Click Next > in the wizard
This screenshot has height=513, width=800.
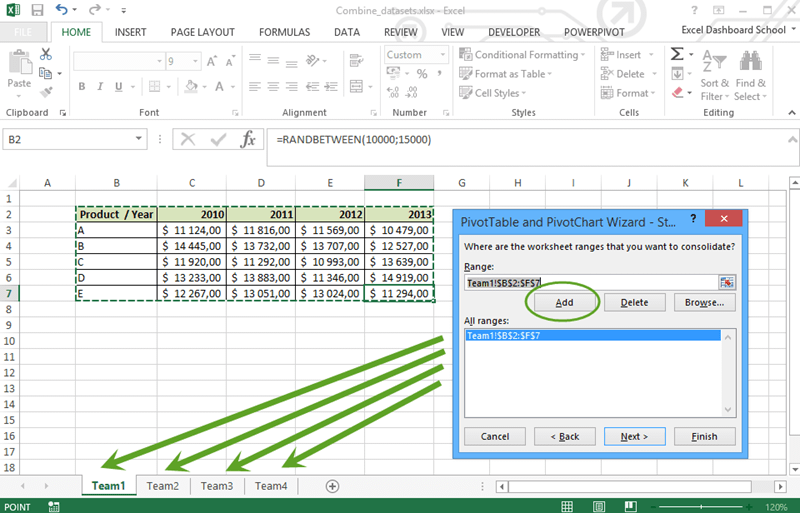point(634,436)
